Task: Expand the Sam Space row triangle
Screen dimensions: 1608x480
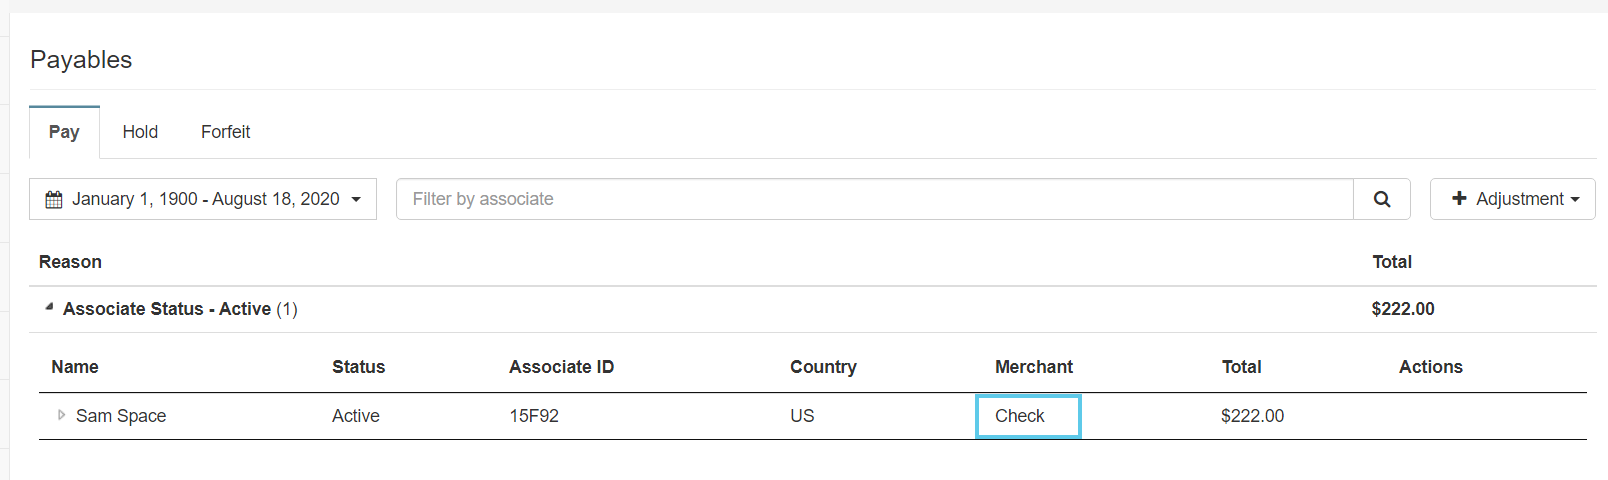Action: pyautogui.click(x=61, y=415)
